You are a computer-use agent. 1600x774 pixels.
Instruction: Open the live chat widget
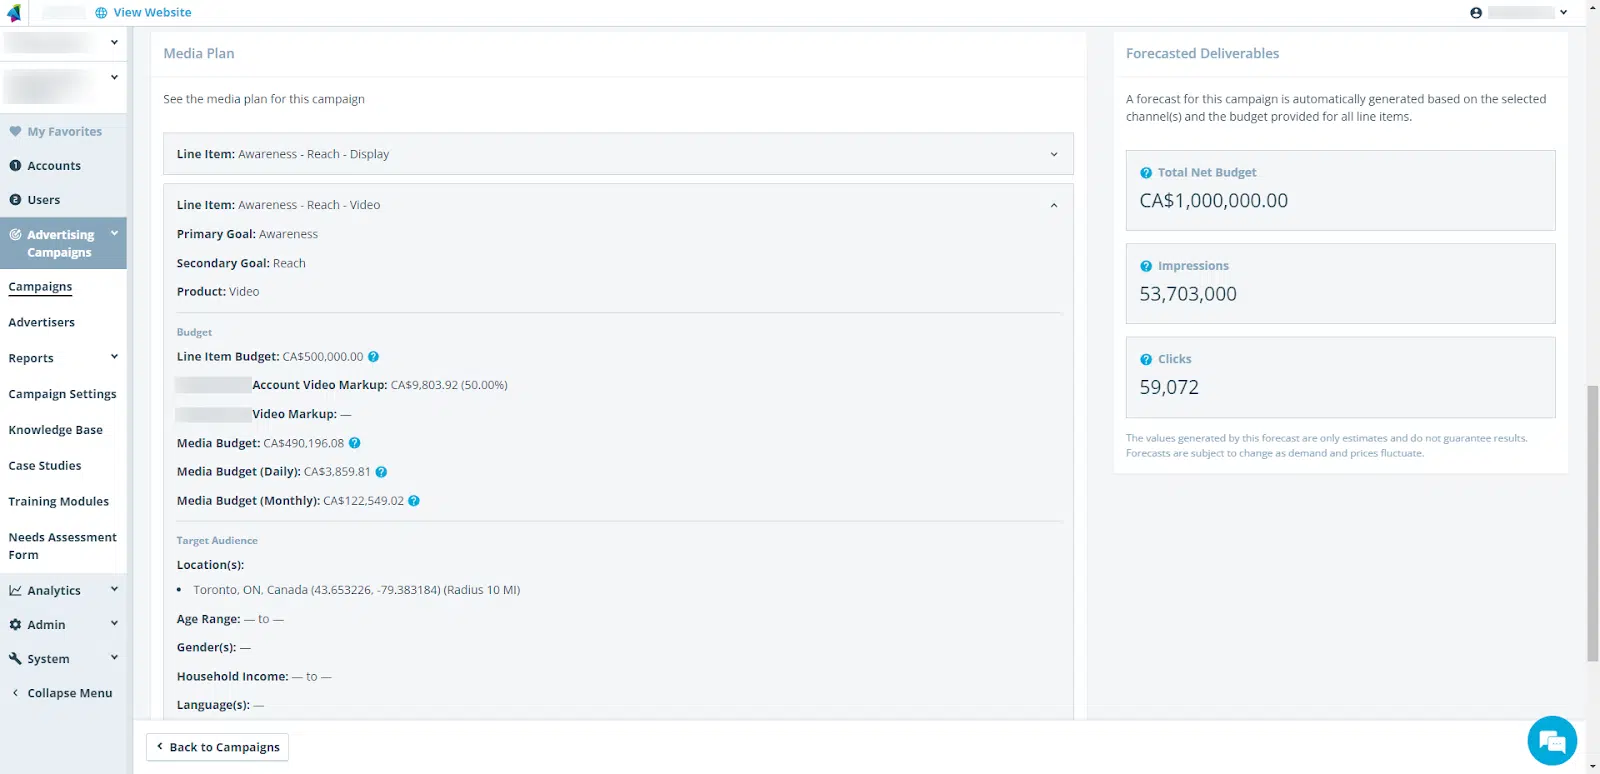click(x=1551, y=741)
